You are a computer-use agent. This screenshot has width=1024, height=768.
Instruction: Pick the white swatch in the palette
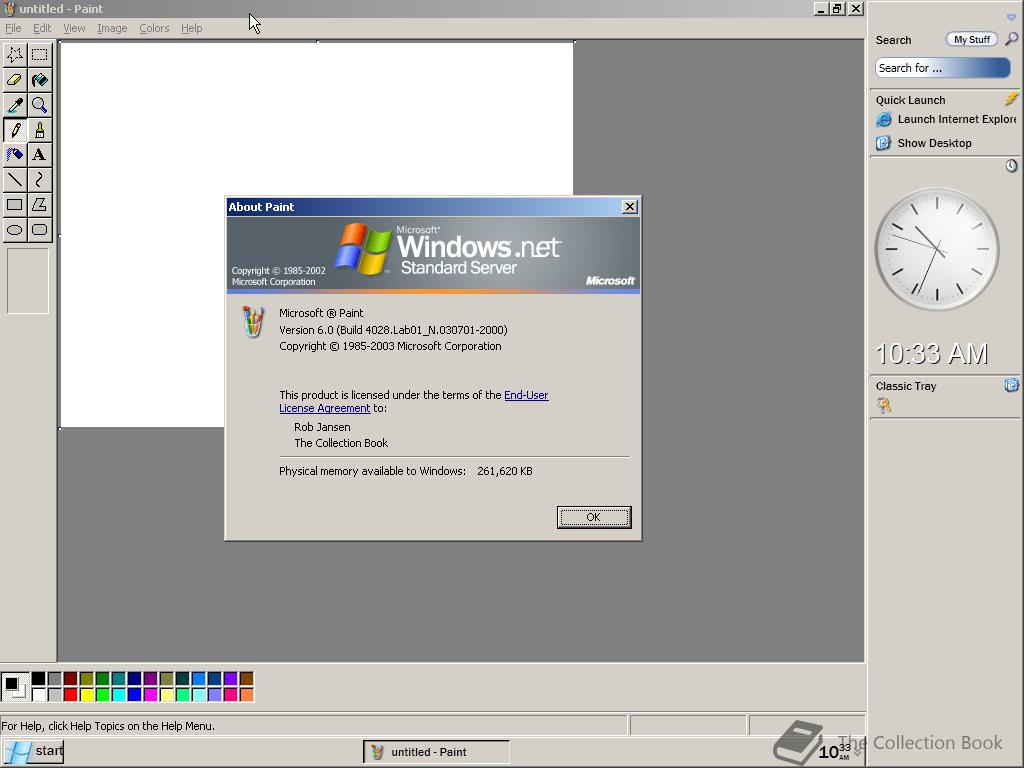point(39,694)
